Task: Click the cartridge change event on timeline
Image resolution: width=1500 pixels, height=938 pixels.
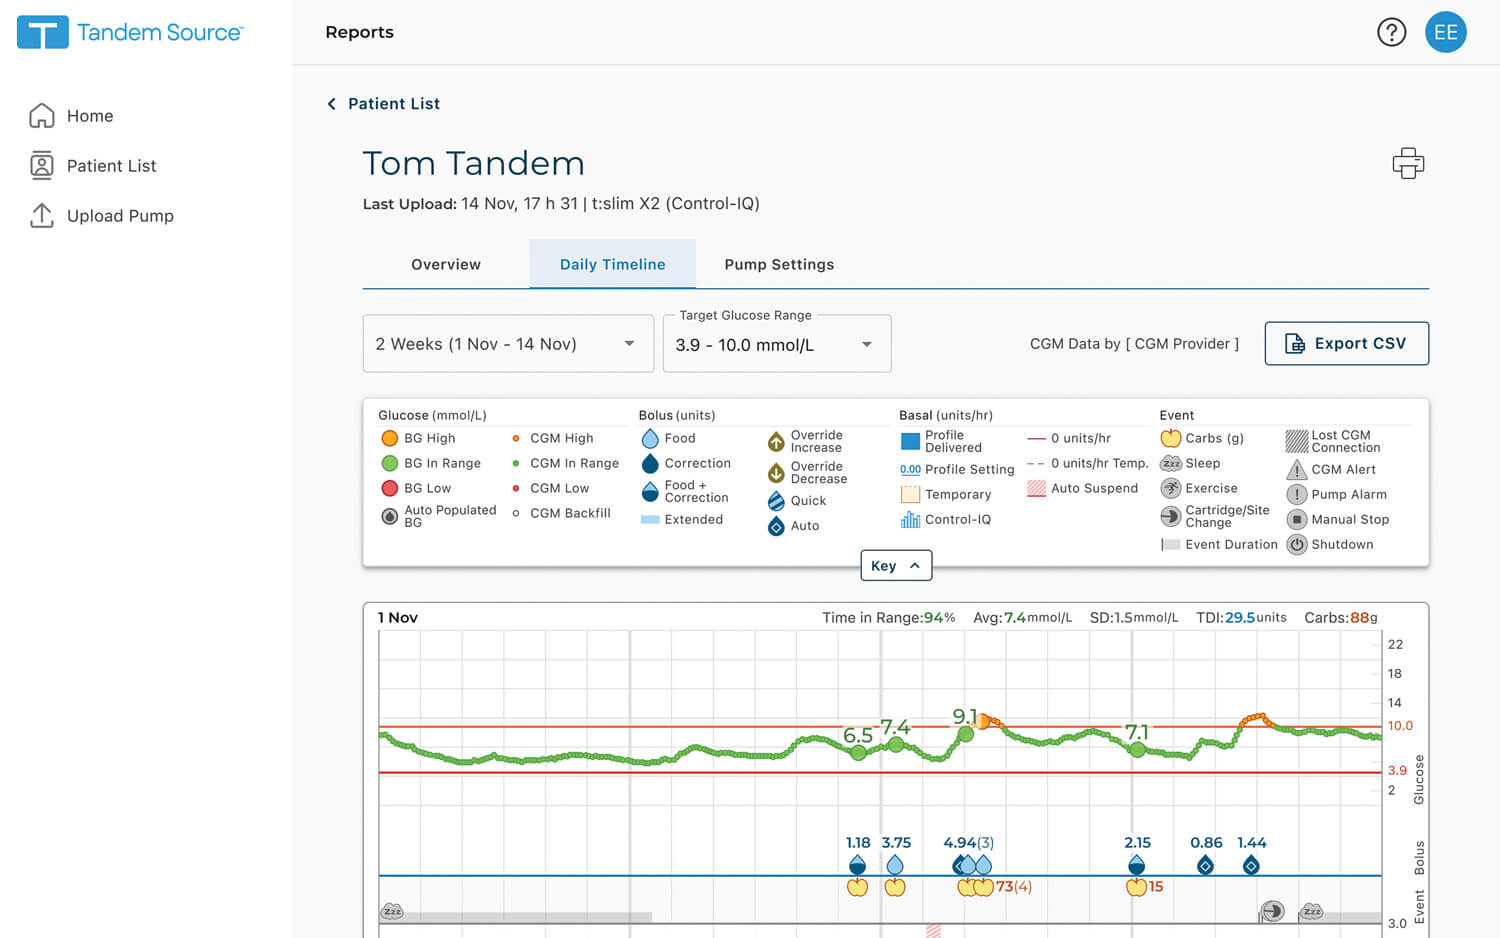Action: [x=1272, y=911]
